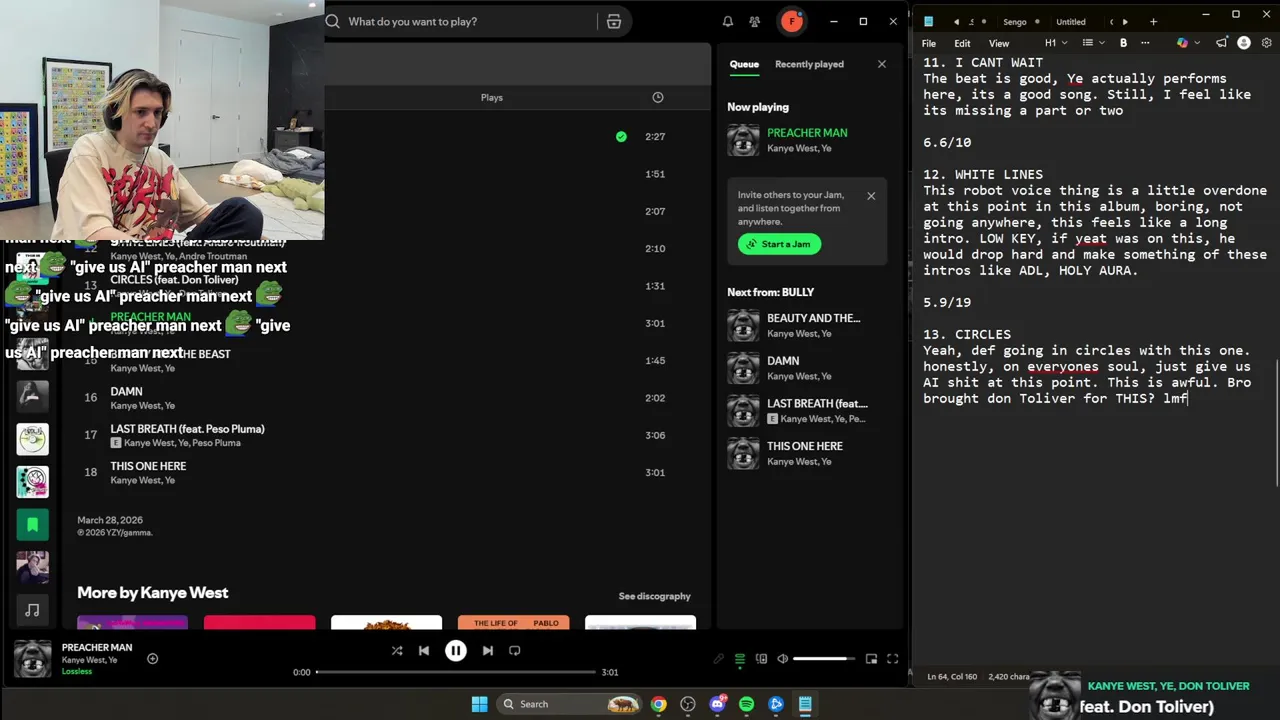Image resolution: width=1280 pixels, height=720 pixels.
Task: Enter Spotify full screen mode
Action: 892,659
